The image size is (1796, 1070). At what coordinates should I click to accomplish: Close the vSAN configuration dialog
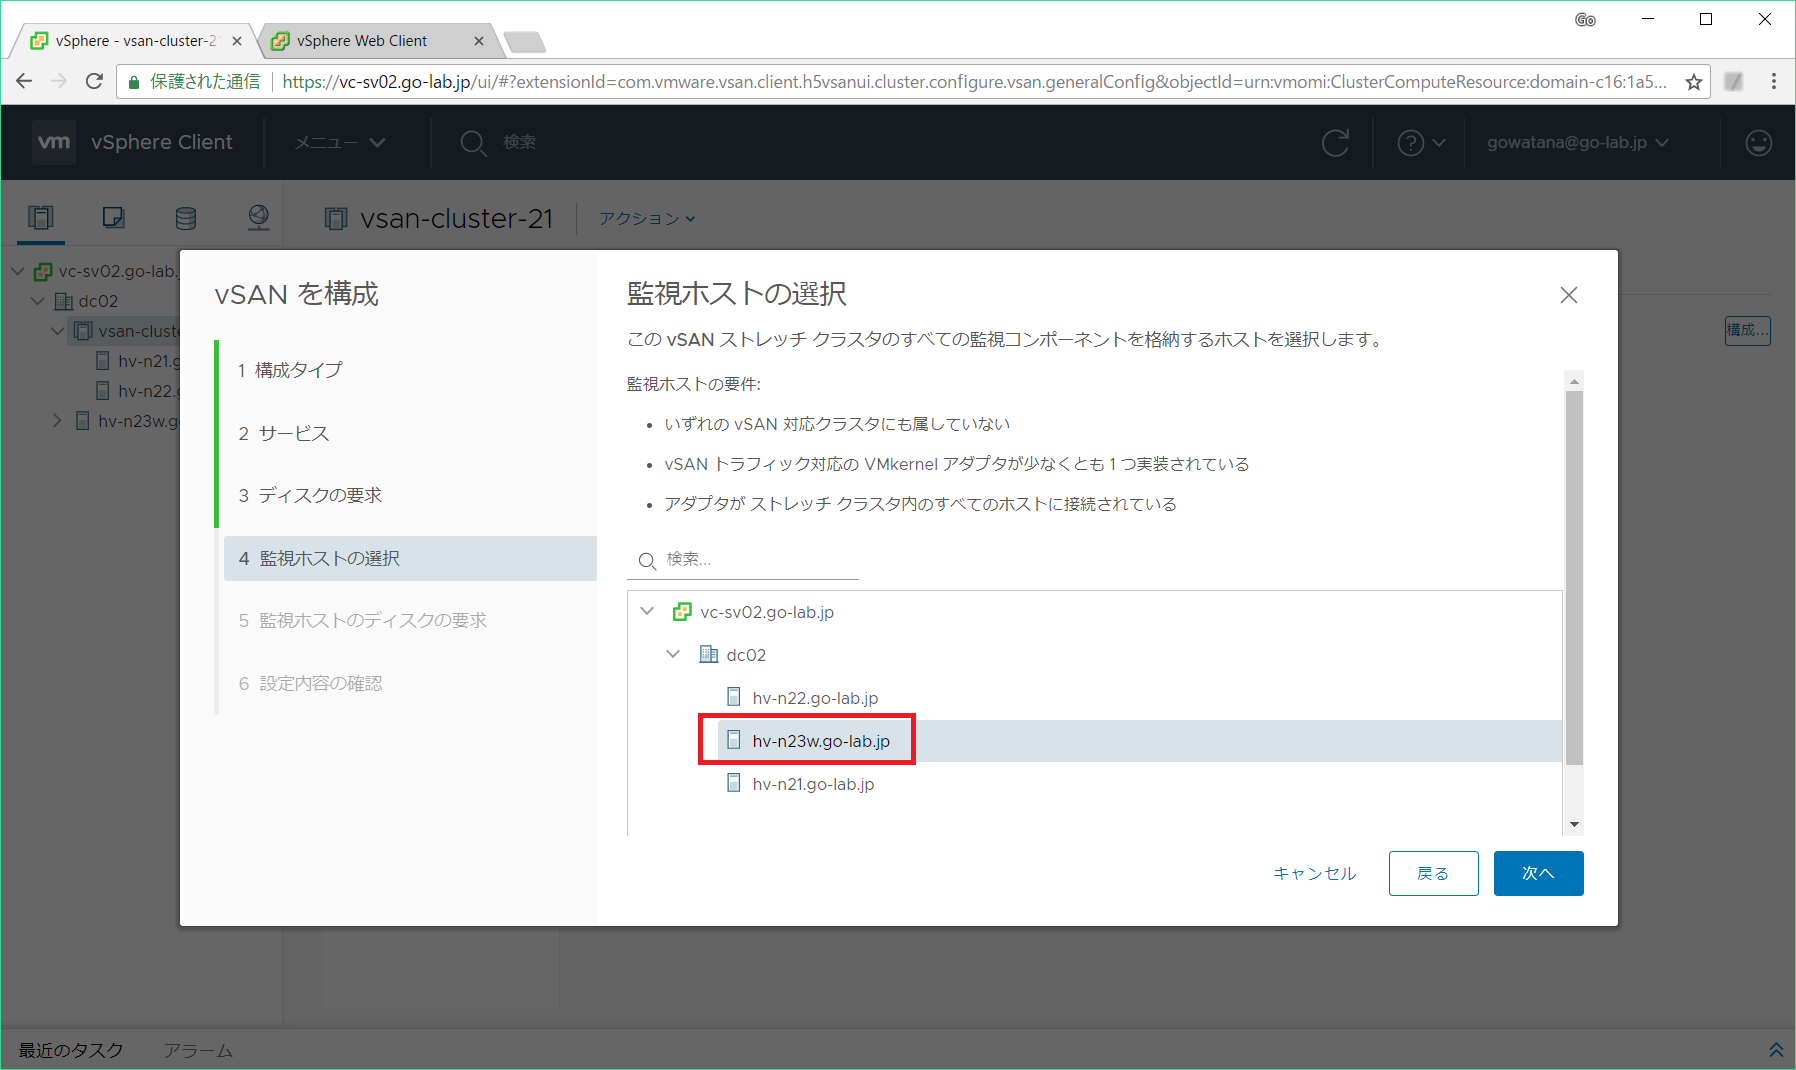click(1568, 295)
